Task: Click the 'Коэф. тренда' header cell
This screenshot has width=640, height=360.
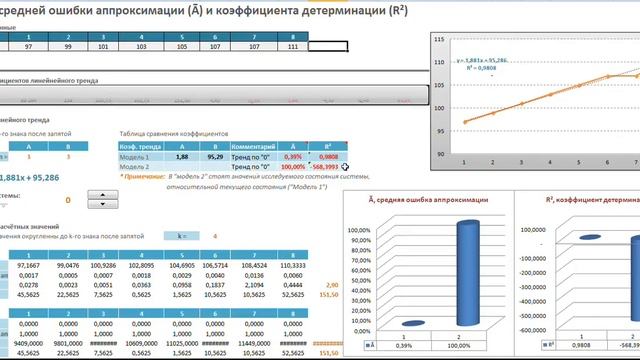Action: (x=141, y=147)
